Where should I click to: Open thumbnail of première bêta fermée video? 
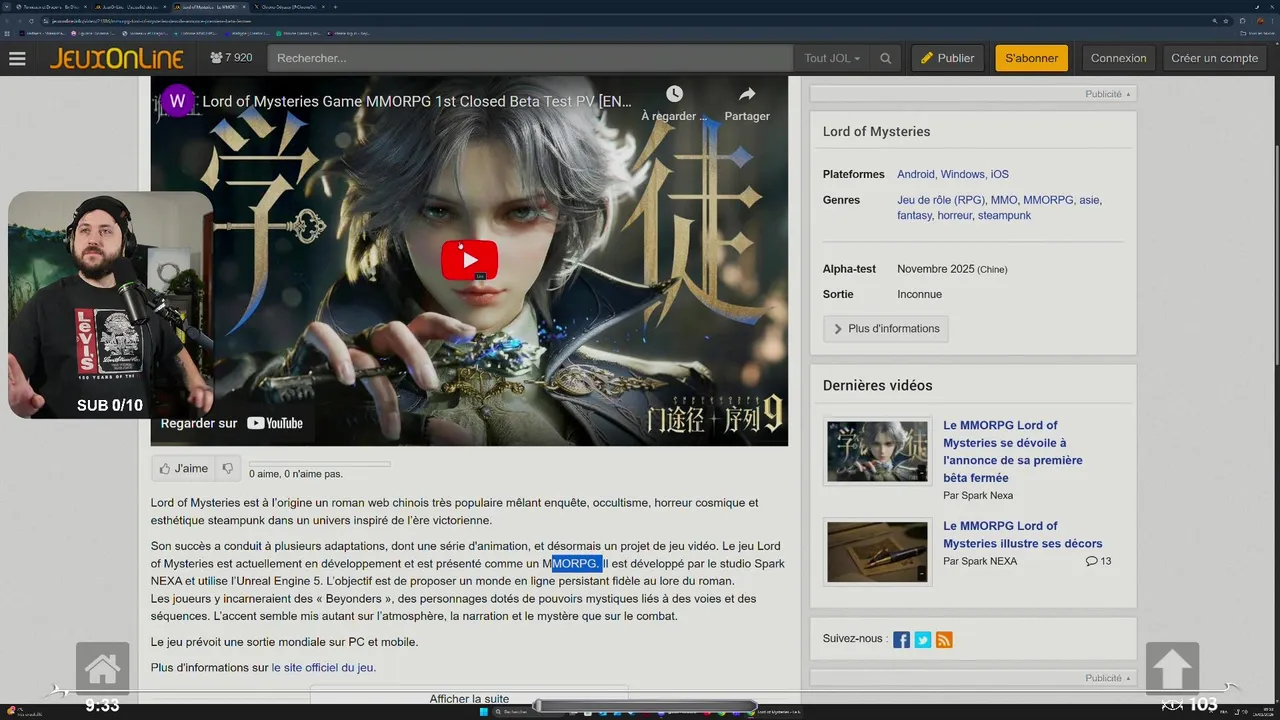point(877,451)
